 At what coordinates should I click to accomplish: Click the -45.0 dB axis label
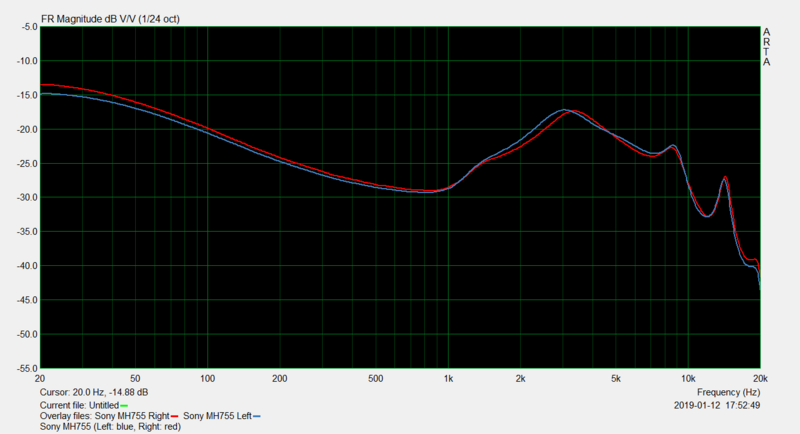tap(27, 300)
